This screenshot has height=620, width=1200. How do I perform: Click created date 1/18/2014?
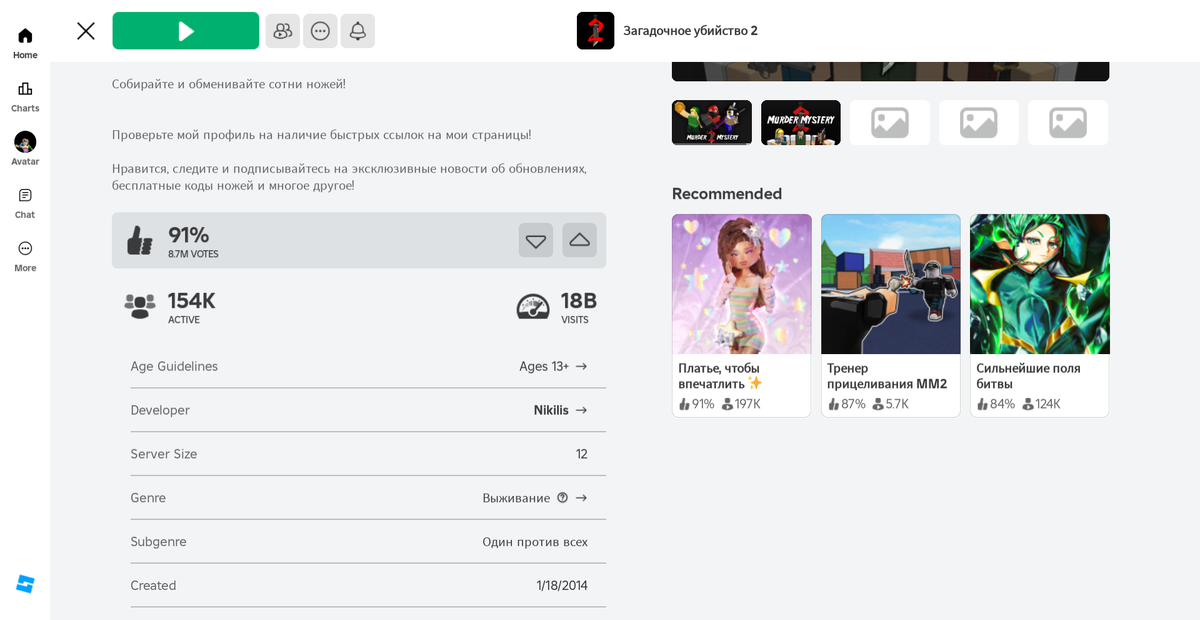562,586
